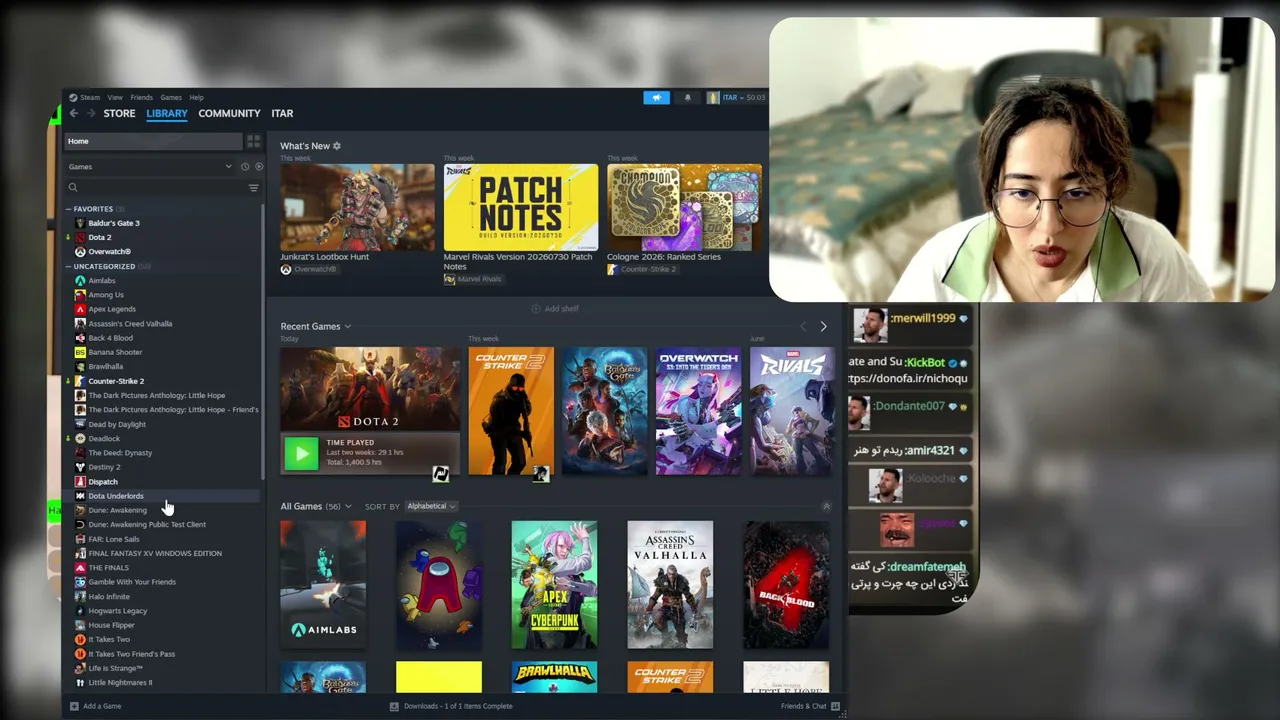The height and width of the screenshot is (720, 1280).
Task: Open the Games menu
Action: (171, 98)
